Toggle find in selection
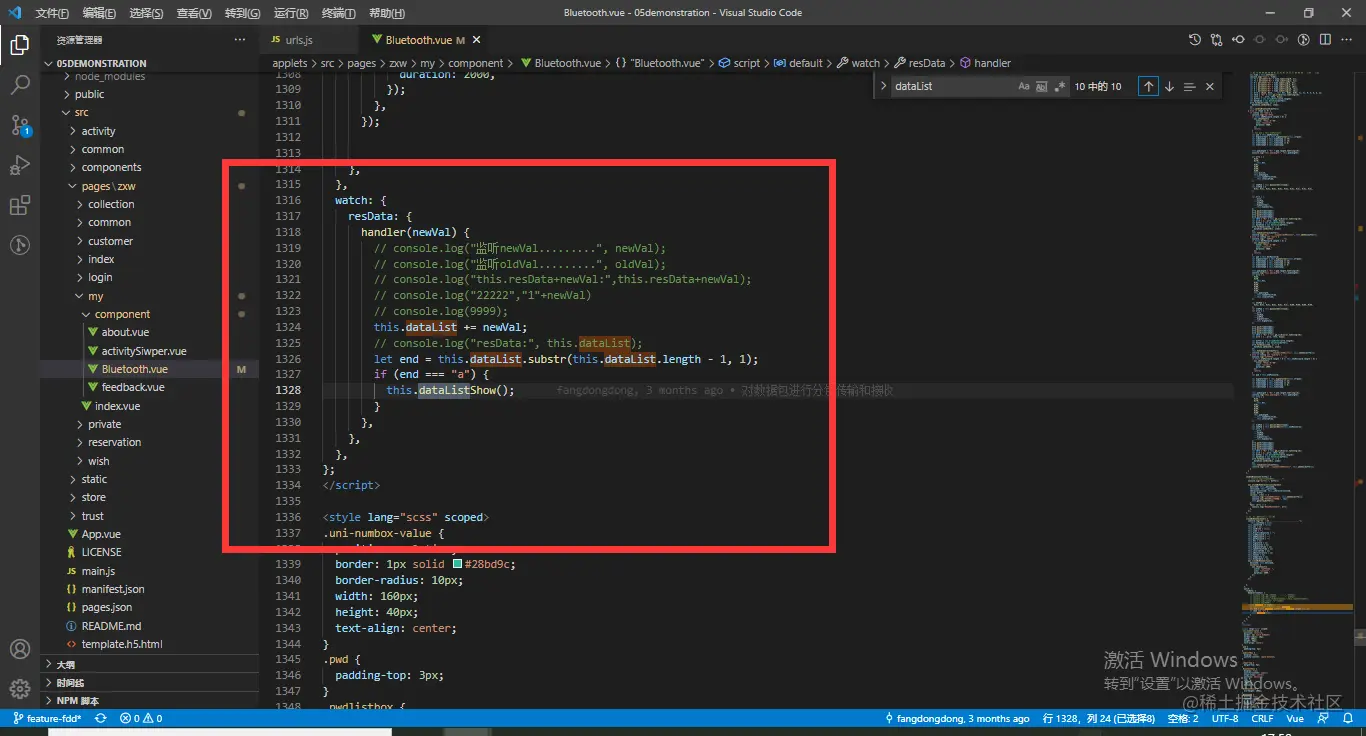 (x=1189, y=87)
